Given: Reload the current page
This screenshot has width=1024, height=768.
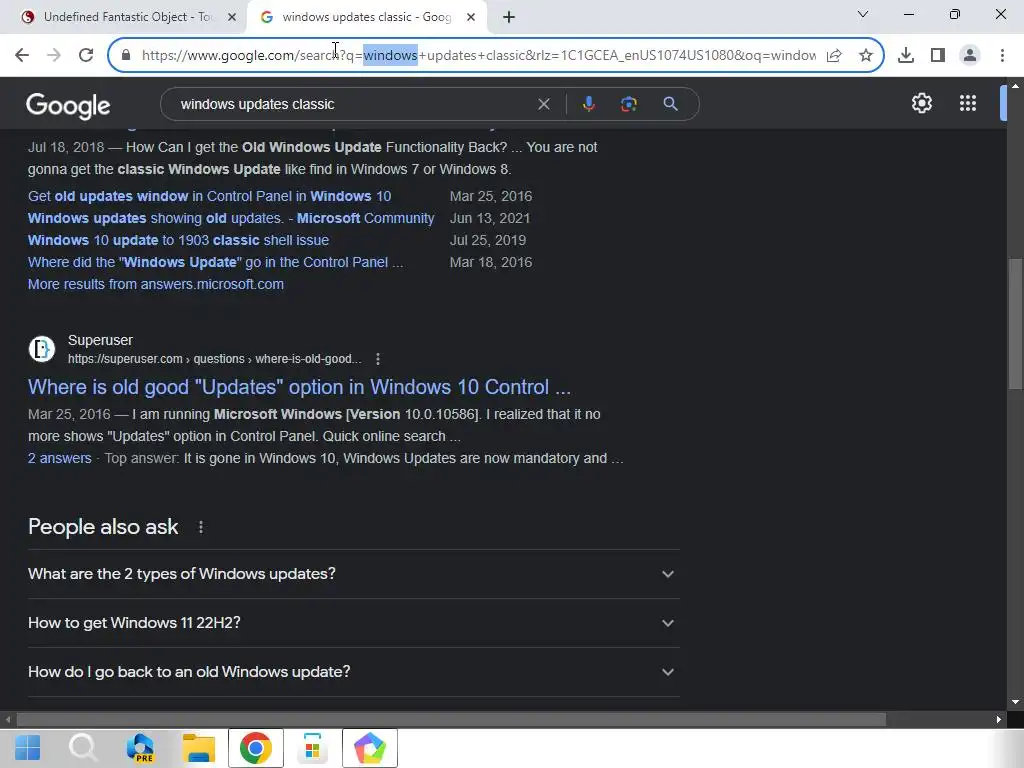Looking at the screenshot, I should click(86, 55).
